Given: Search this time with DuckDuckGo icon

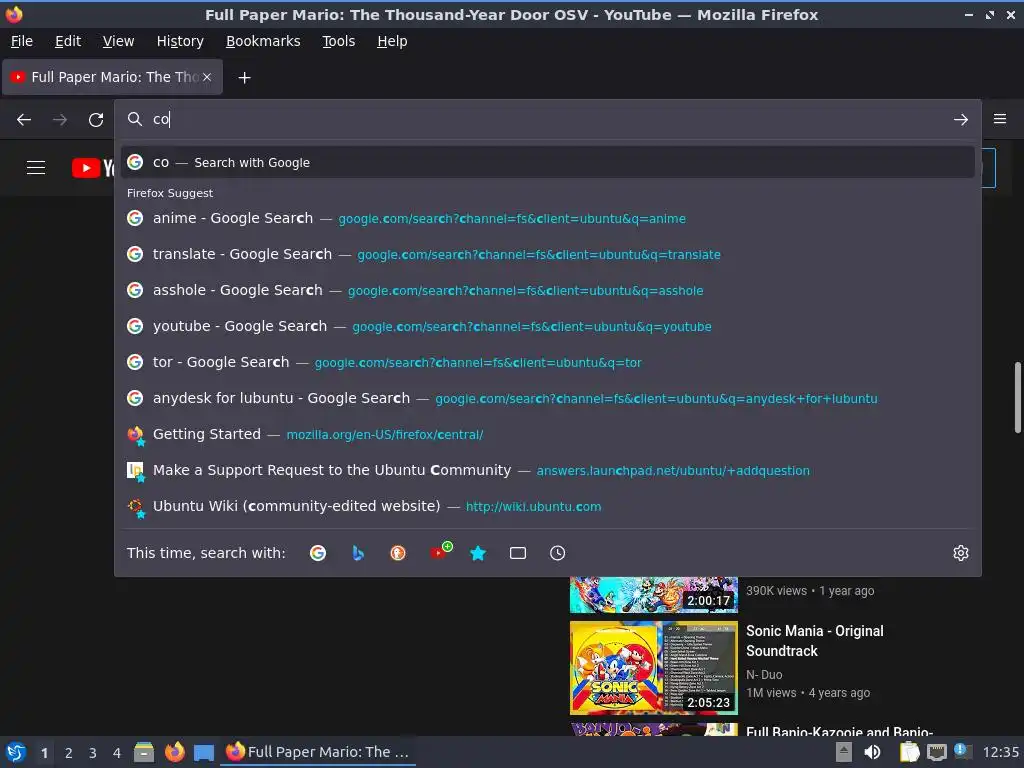Looking at the screenshot, I should (x=398, y=553).
